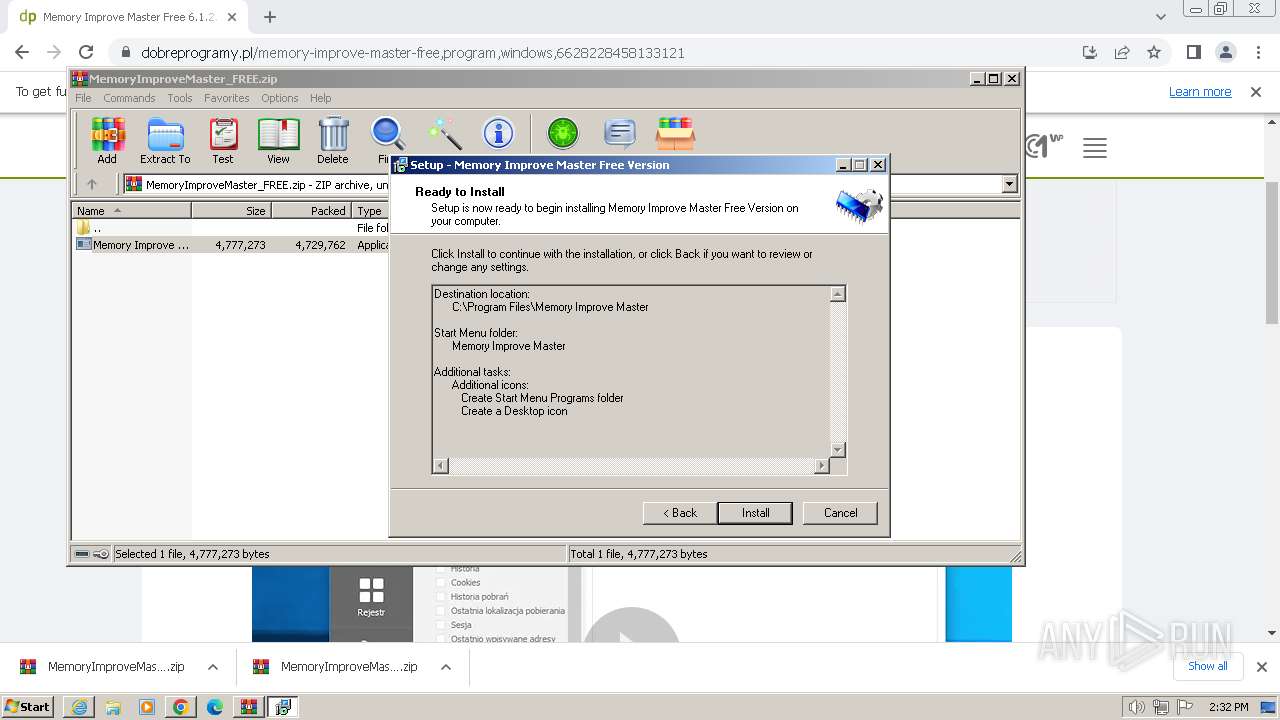1280x720 pixels.
Task: Open the Chrome profile avatar
Action: [x=1225, y=53]
